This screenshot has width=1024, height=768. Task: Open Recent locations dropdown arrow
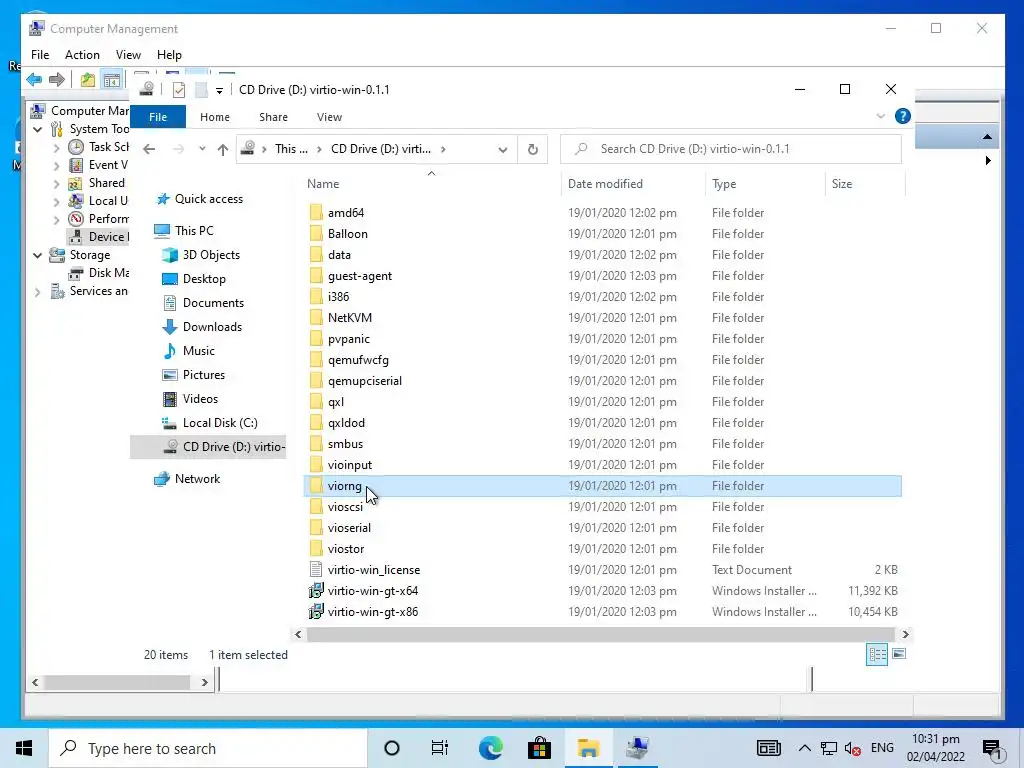202,149
